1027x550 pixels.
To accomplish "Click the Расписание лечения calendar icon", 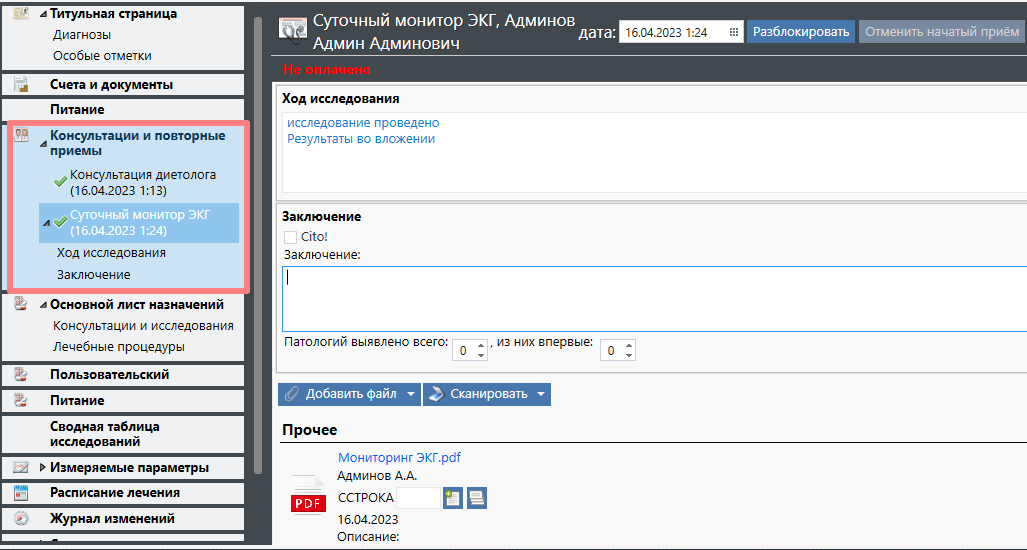I will (x=21, y=493).
